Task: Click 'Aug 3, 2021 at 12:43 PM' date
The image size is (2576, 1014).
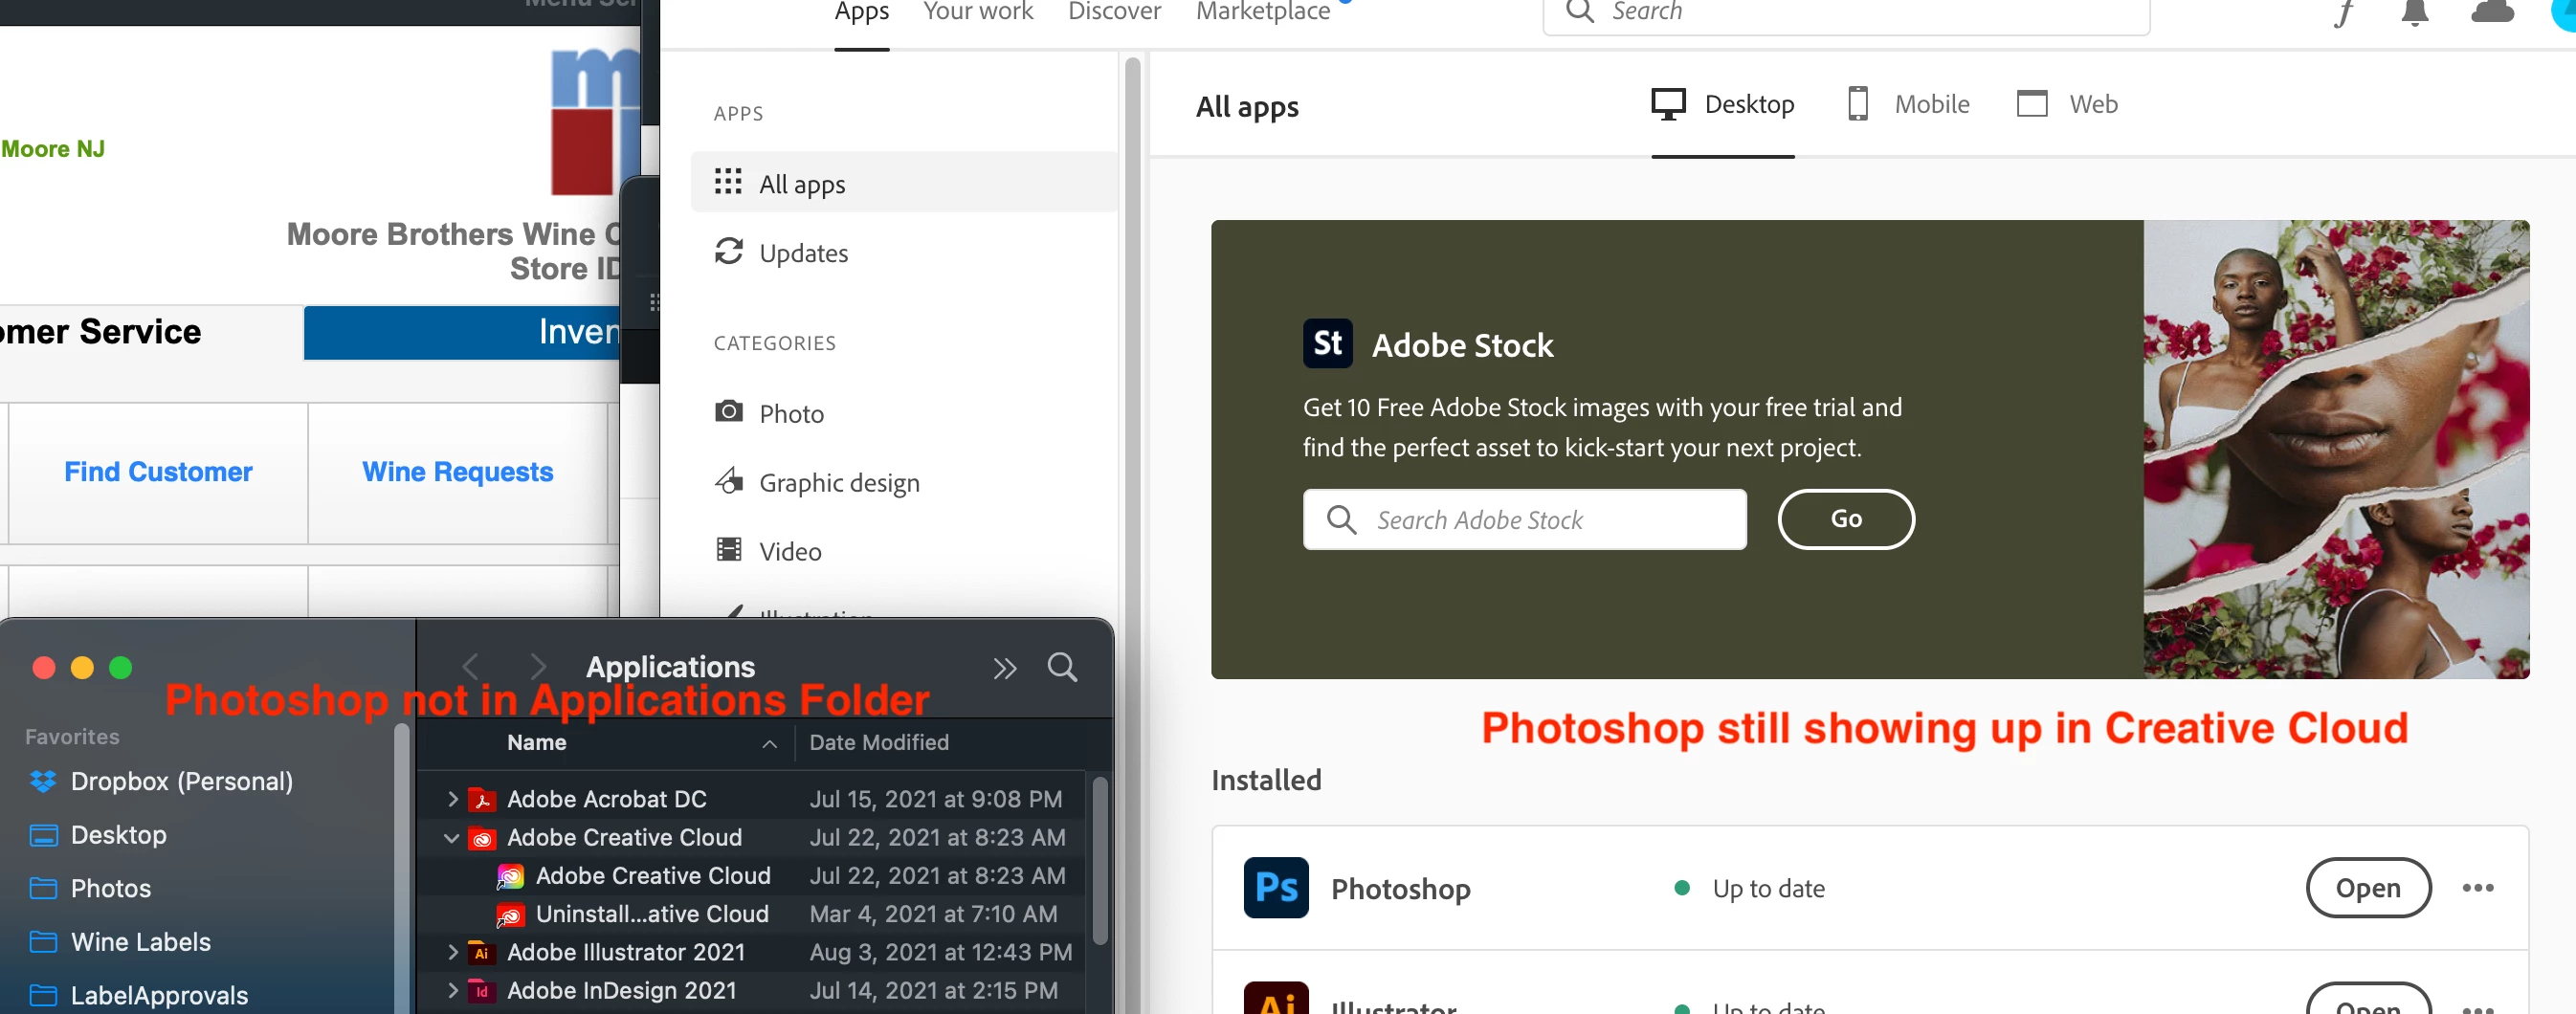Action: (940, 952)
